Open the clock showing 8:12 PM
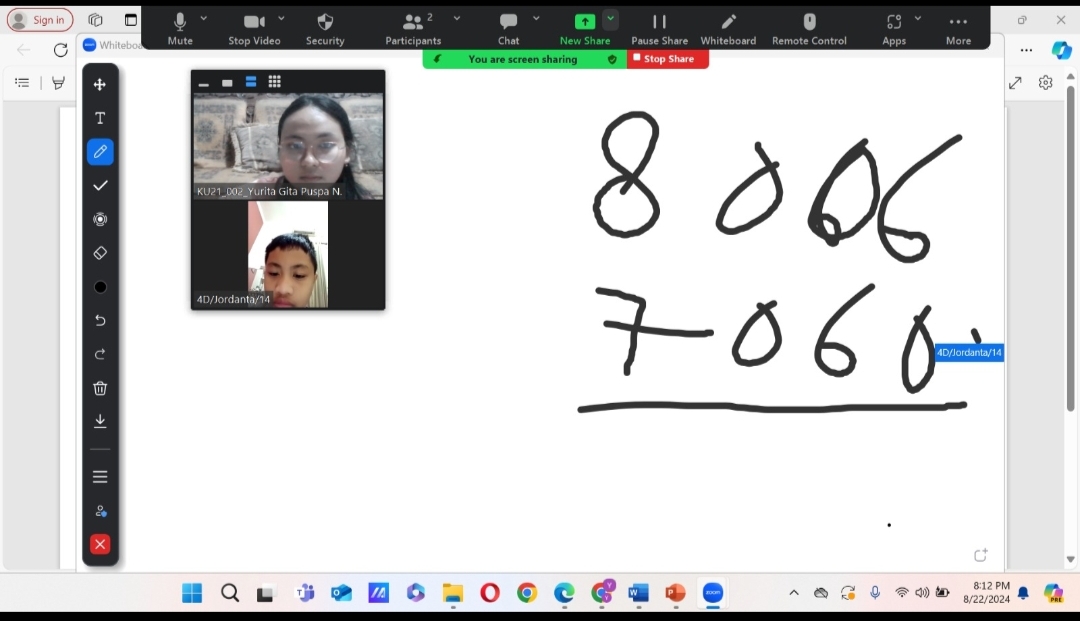This screenshot has height=621, width=1080. click(987, 592)
